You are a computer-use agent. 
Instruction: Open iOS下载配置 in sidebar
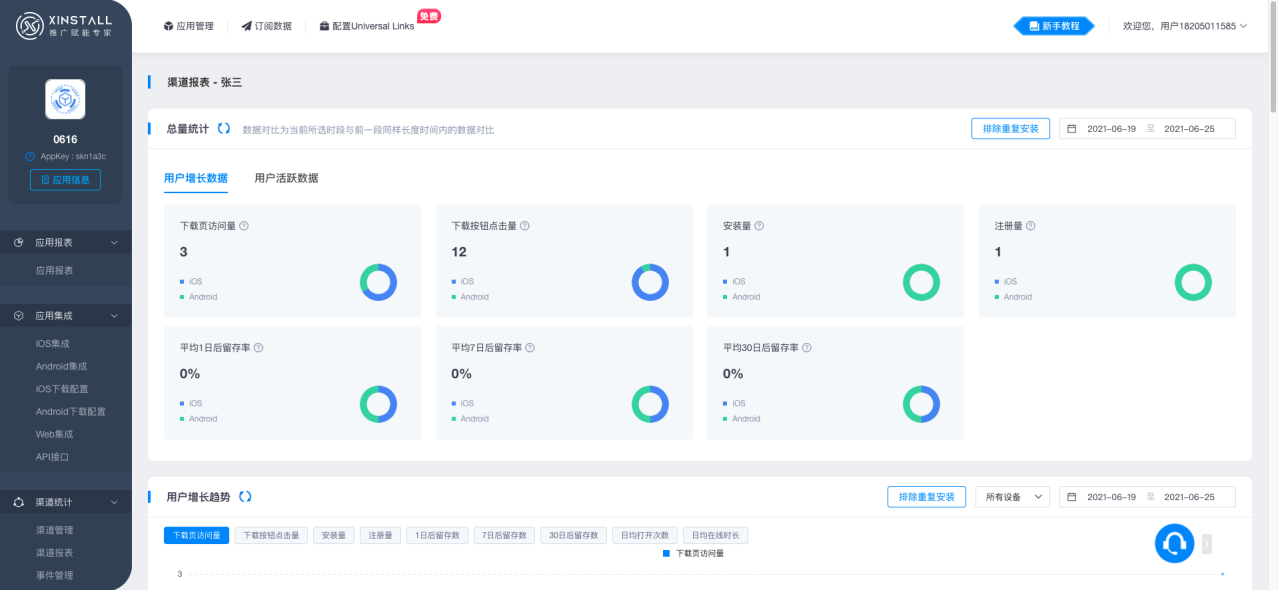pyautogui.click(x=62, y=389)
